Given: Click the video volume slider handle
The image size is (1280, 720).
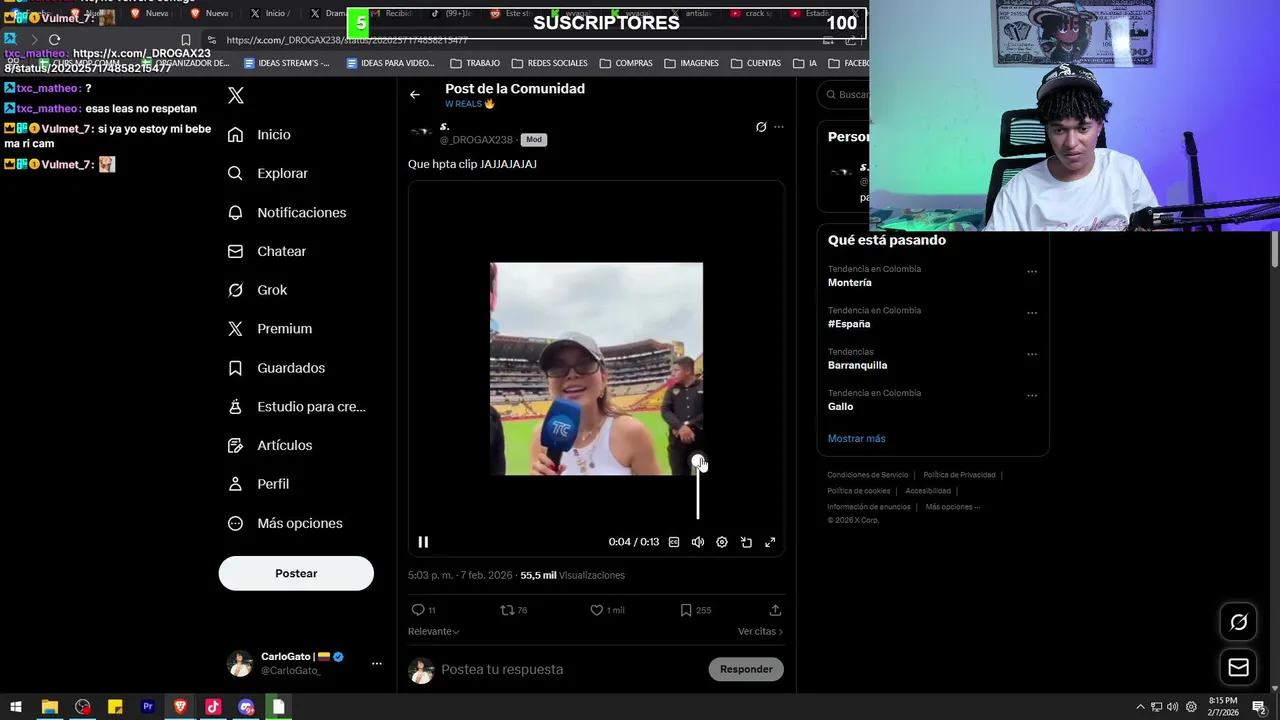Looking at the screenshot, I should 698,462.
